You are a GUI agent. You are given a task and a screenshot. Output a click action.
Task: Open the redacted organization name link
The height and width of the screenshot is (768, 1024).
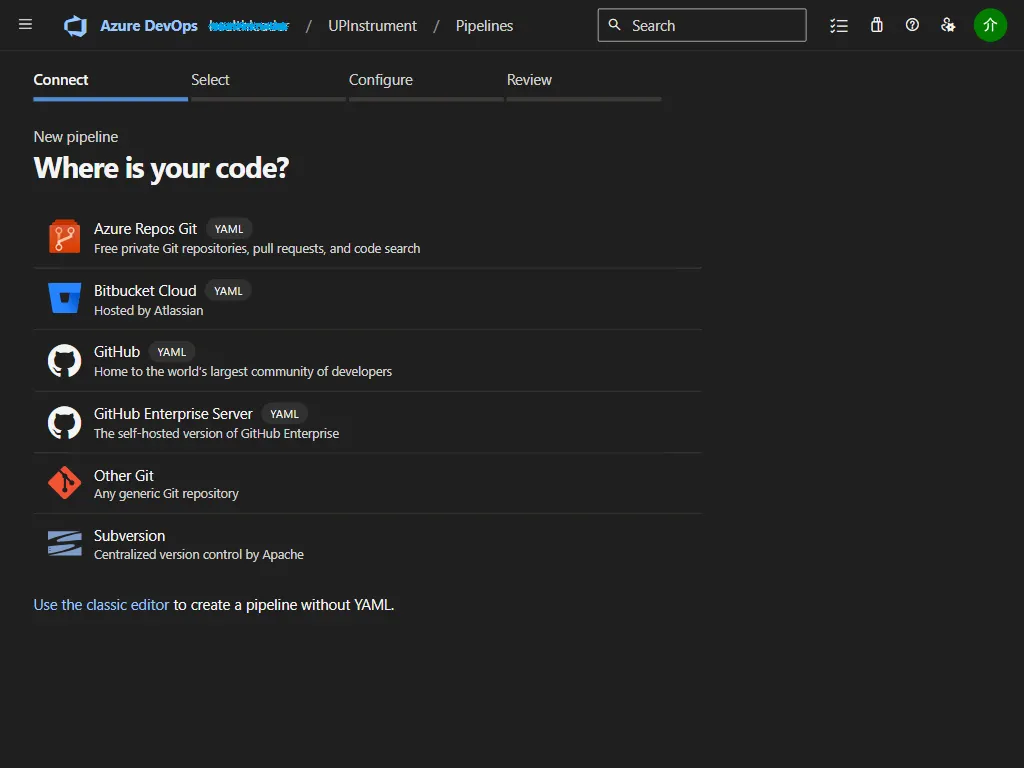(x=249, y=26)
